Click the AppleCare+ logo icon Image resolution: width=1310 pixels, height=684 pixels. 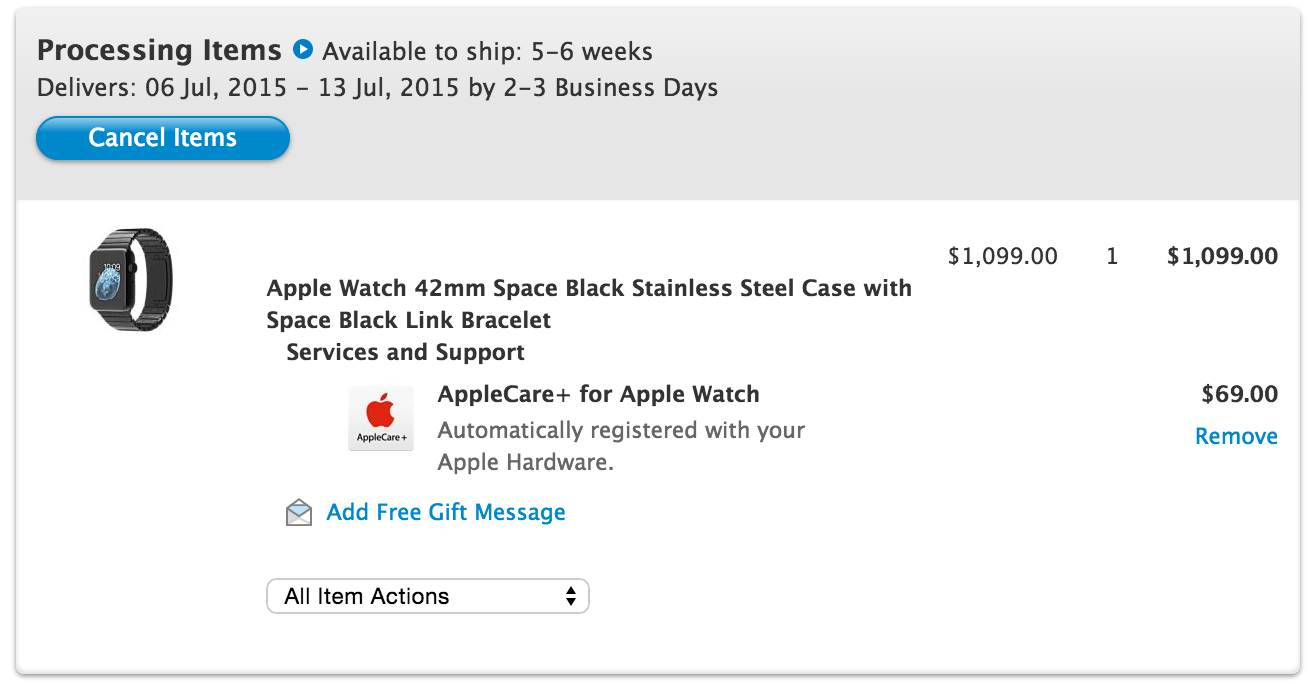(x=381, y=418)
